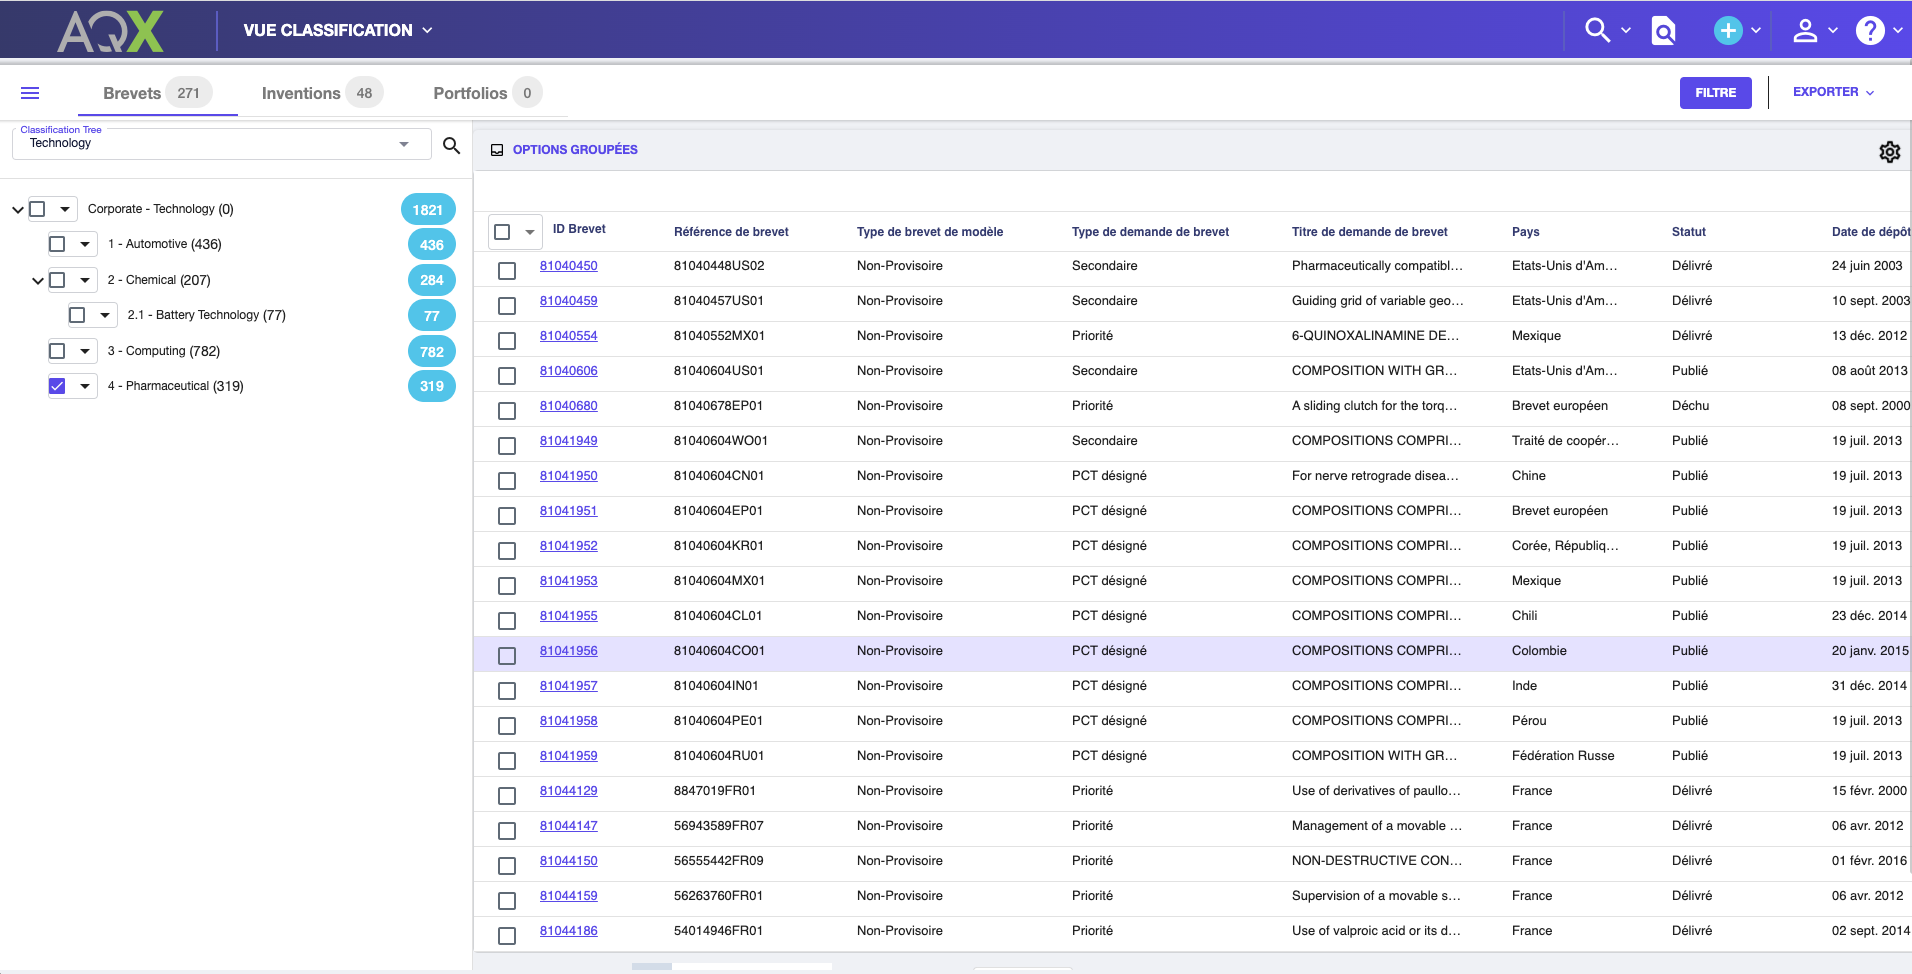1912x974 pixels.
Task: Open brevet link 81044129
Action: click(x=568, y=791)
